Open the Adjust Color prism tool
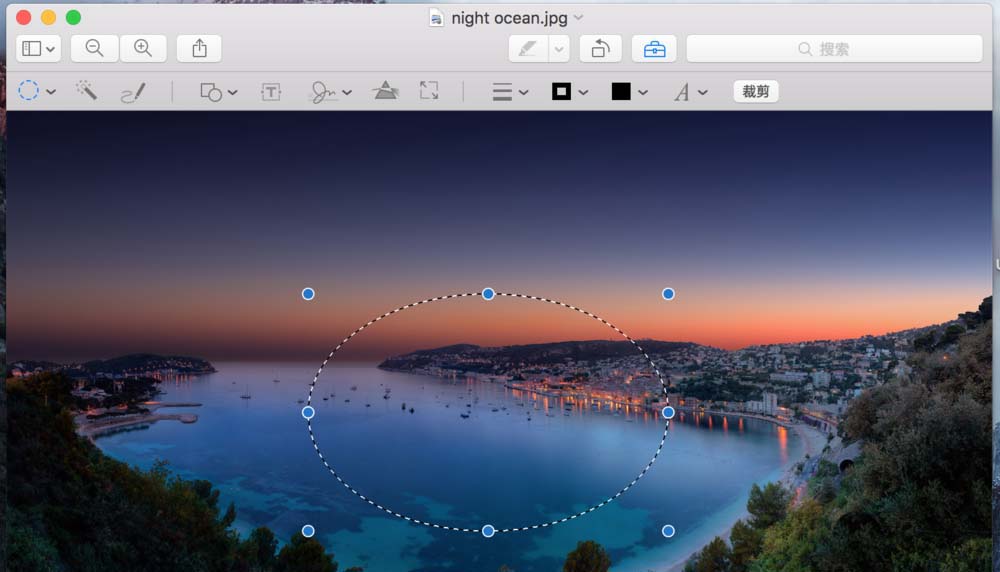1000x572 pixels. (x=385, y=91)
